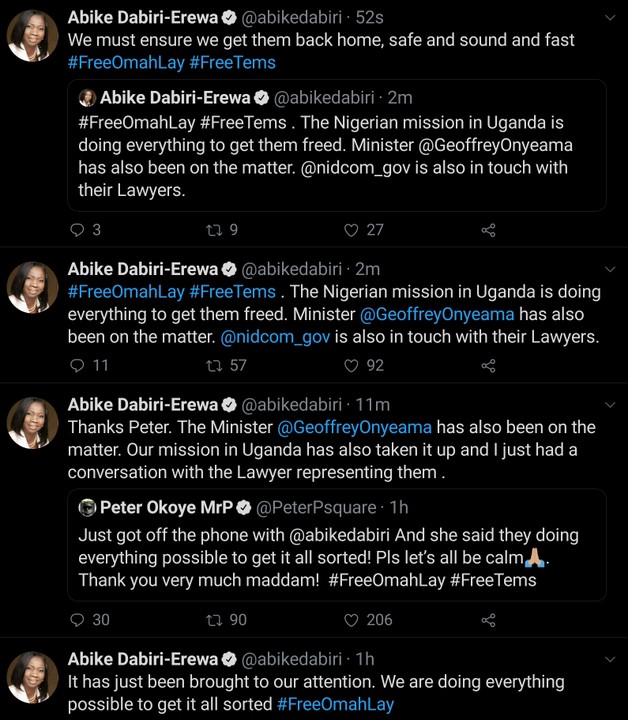Viewport: 628px width, 720px height.
Task: Share the tweet with 92 likes
Action: coord(488,366)
